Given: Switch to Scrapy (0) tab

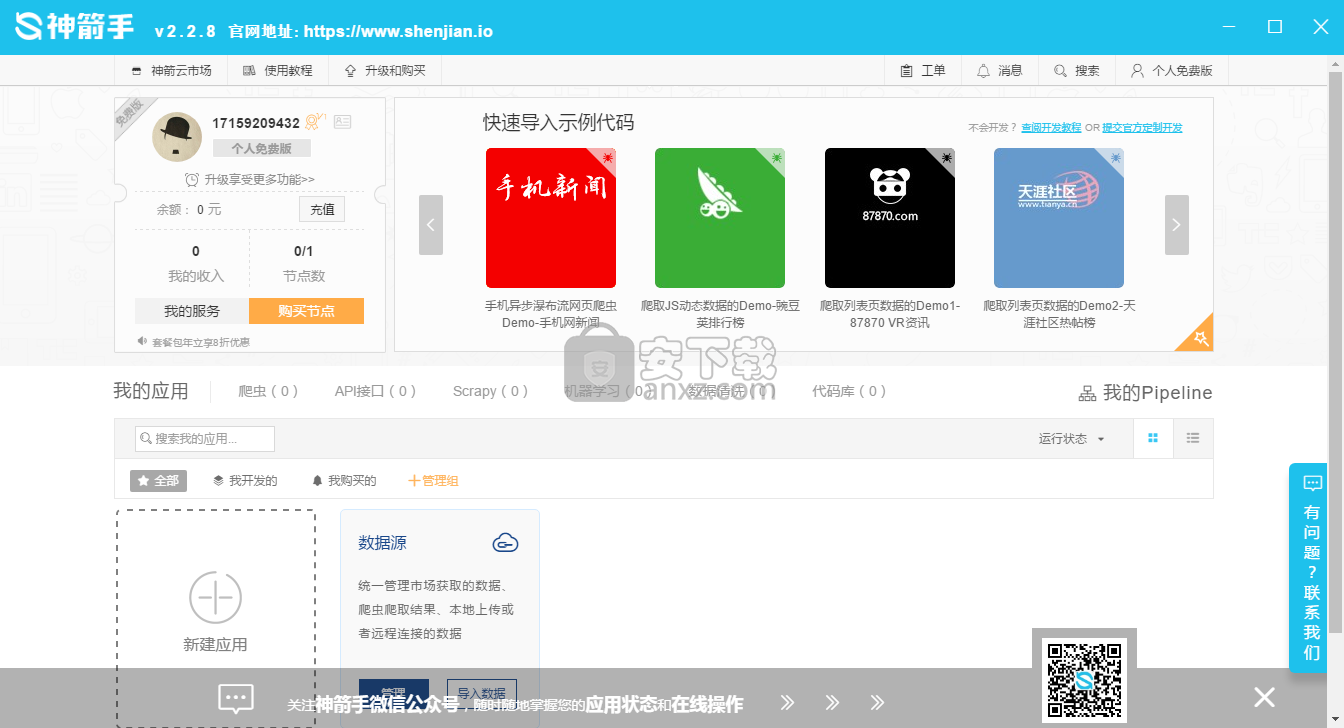Looking at the screenshot, I should (x=490, y=391).
